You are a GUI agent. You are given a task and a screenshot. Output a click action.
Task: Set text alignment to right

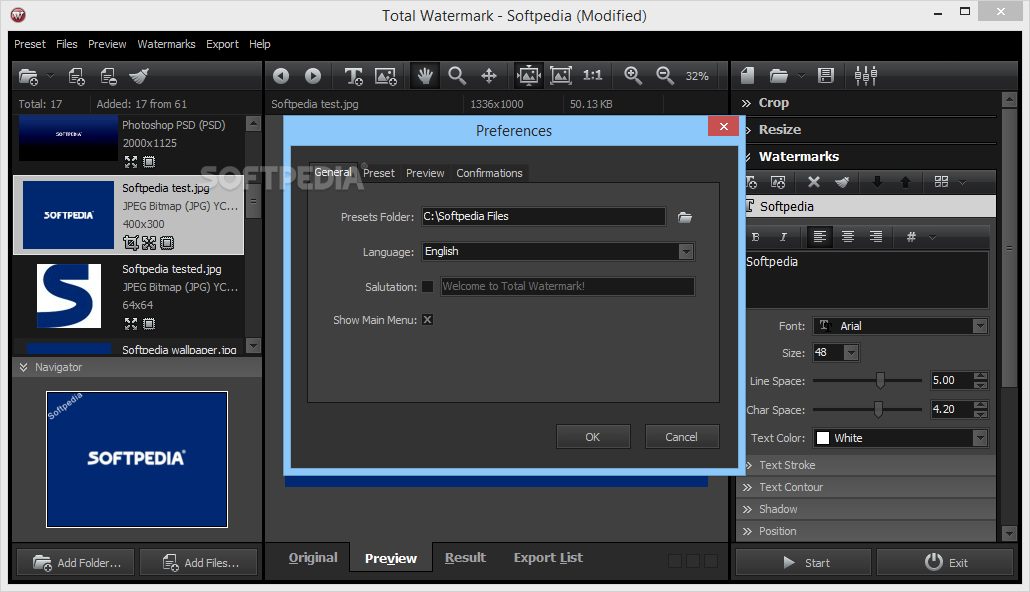pos(876,237)
